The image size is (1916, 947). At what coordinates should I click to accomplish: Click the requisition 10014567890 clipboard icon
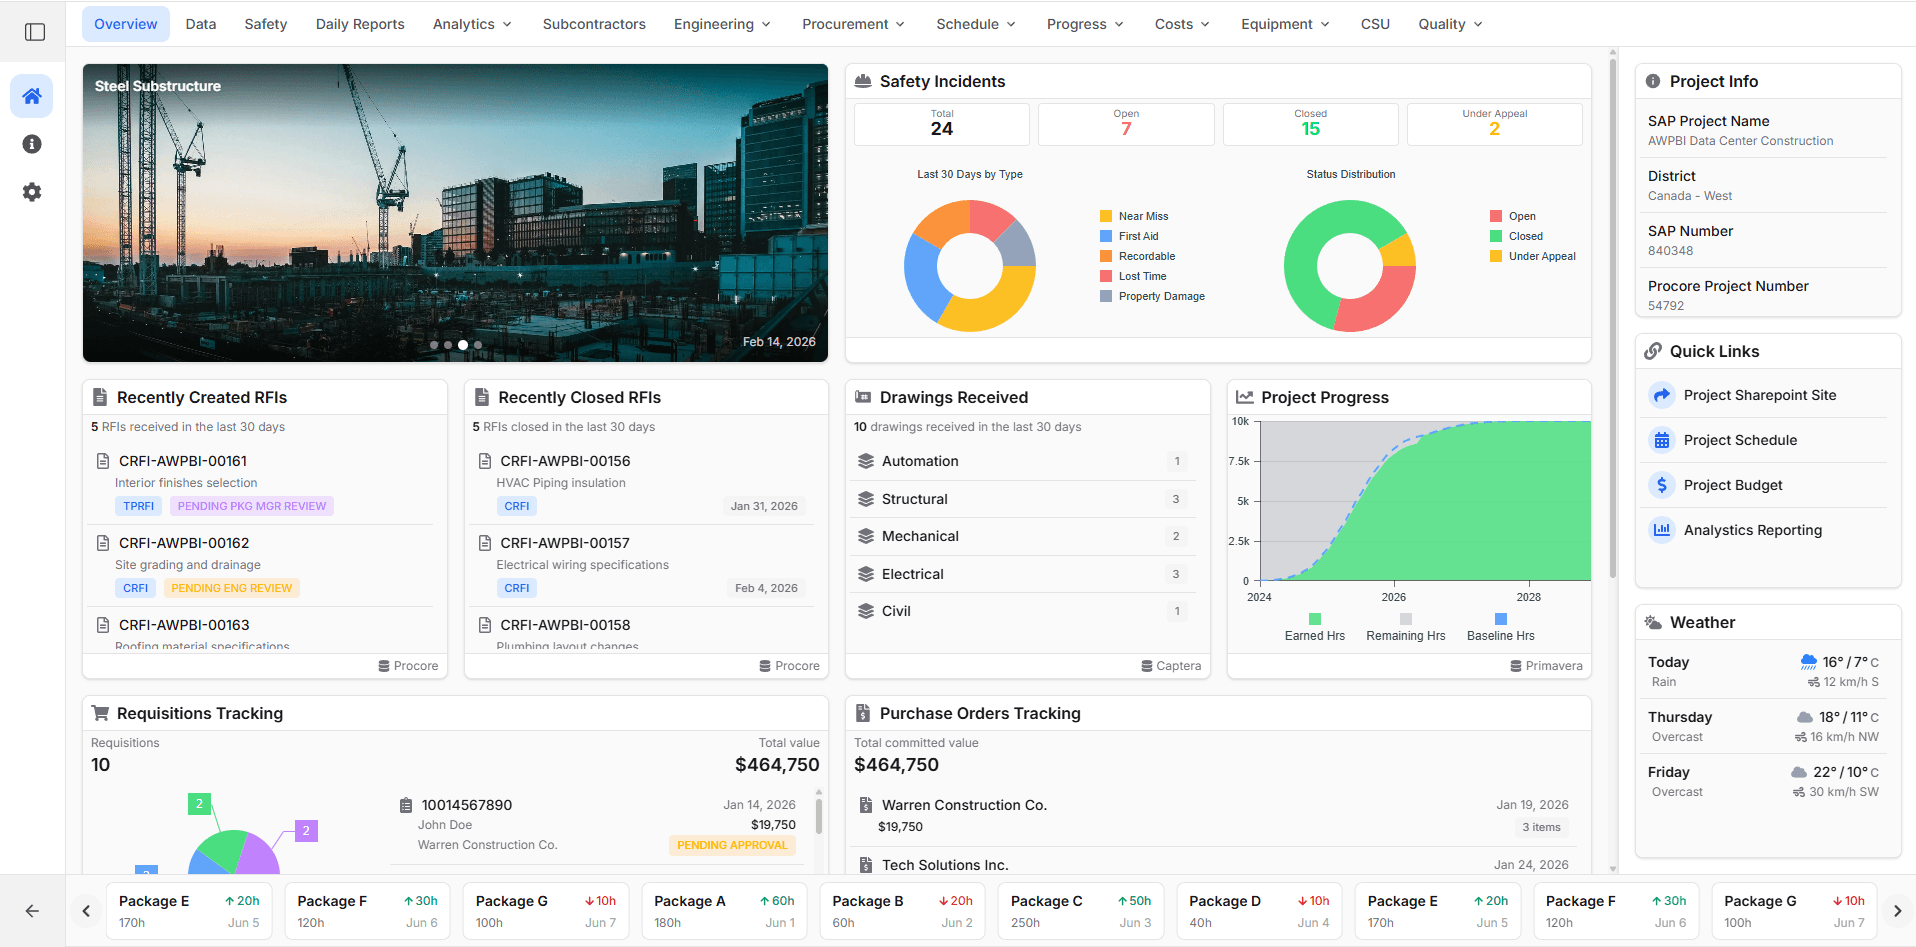pos(406,805)
